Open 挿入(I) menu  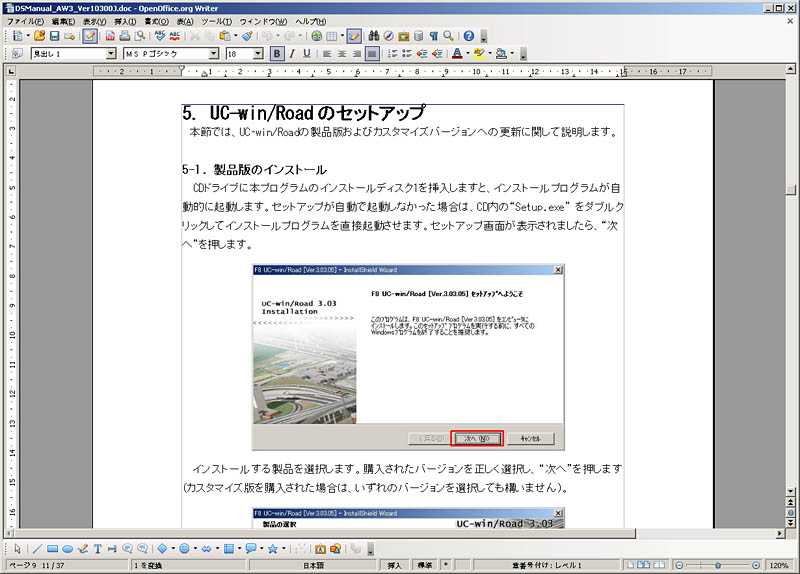click(125, 21)
